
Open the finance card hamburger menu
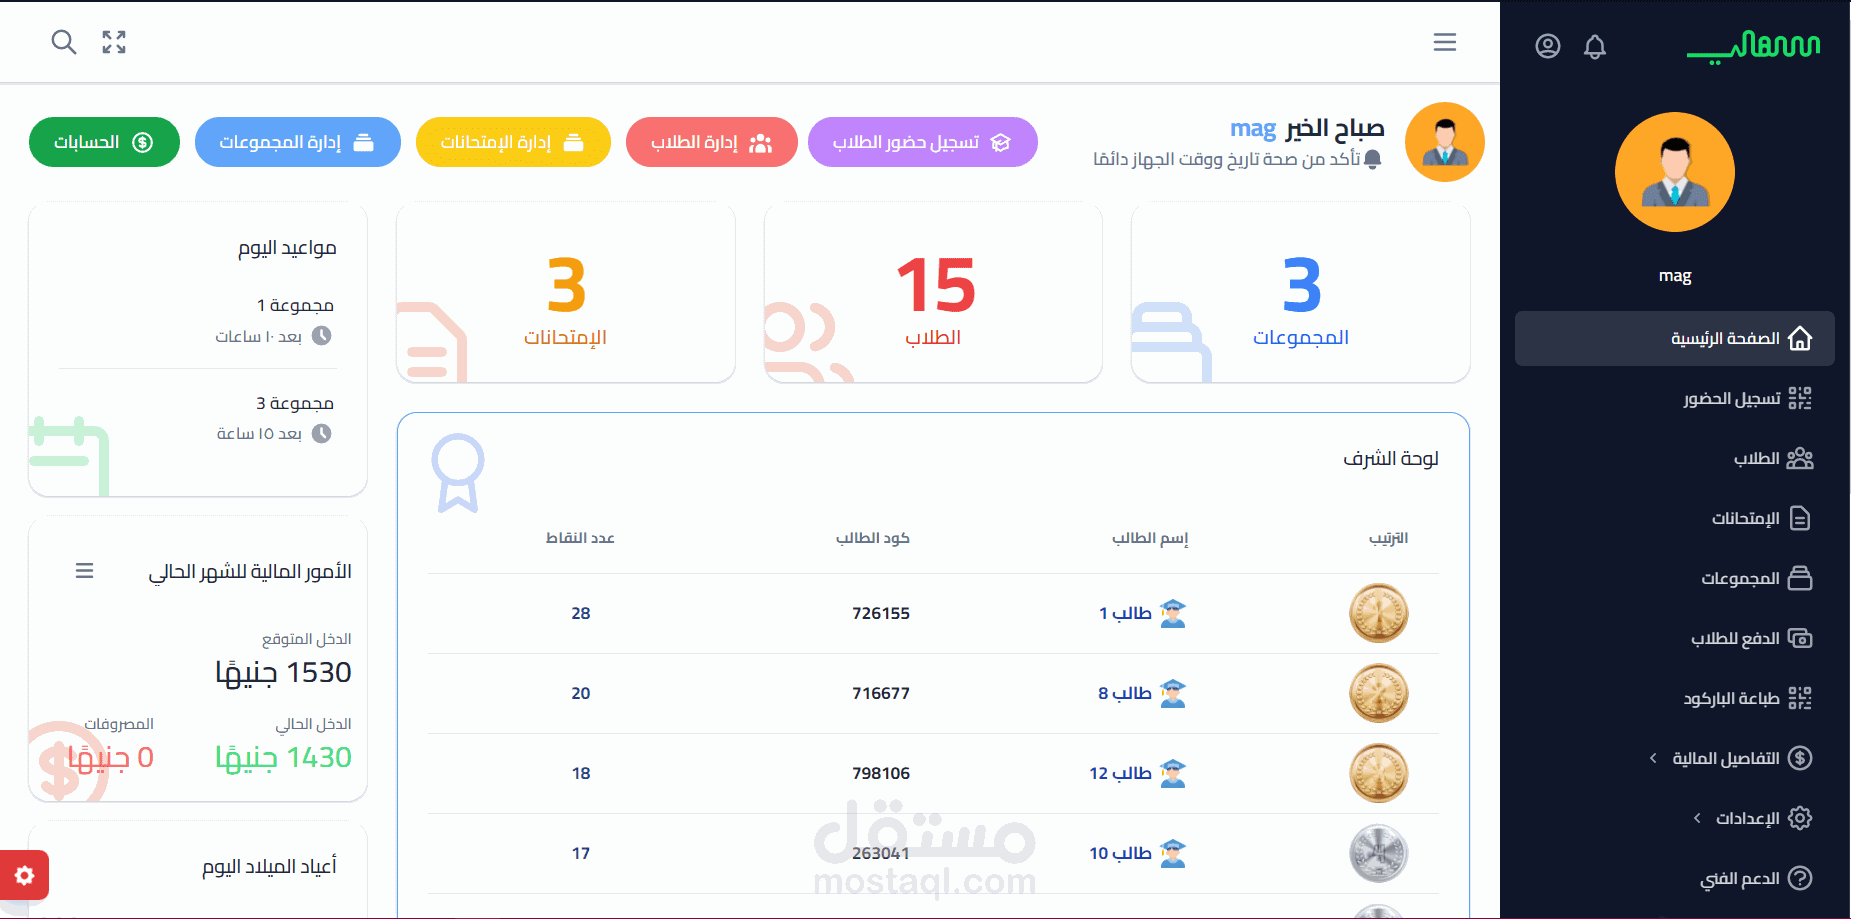click(x=85, y=571)
